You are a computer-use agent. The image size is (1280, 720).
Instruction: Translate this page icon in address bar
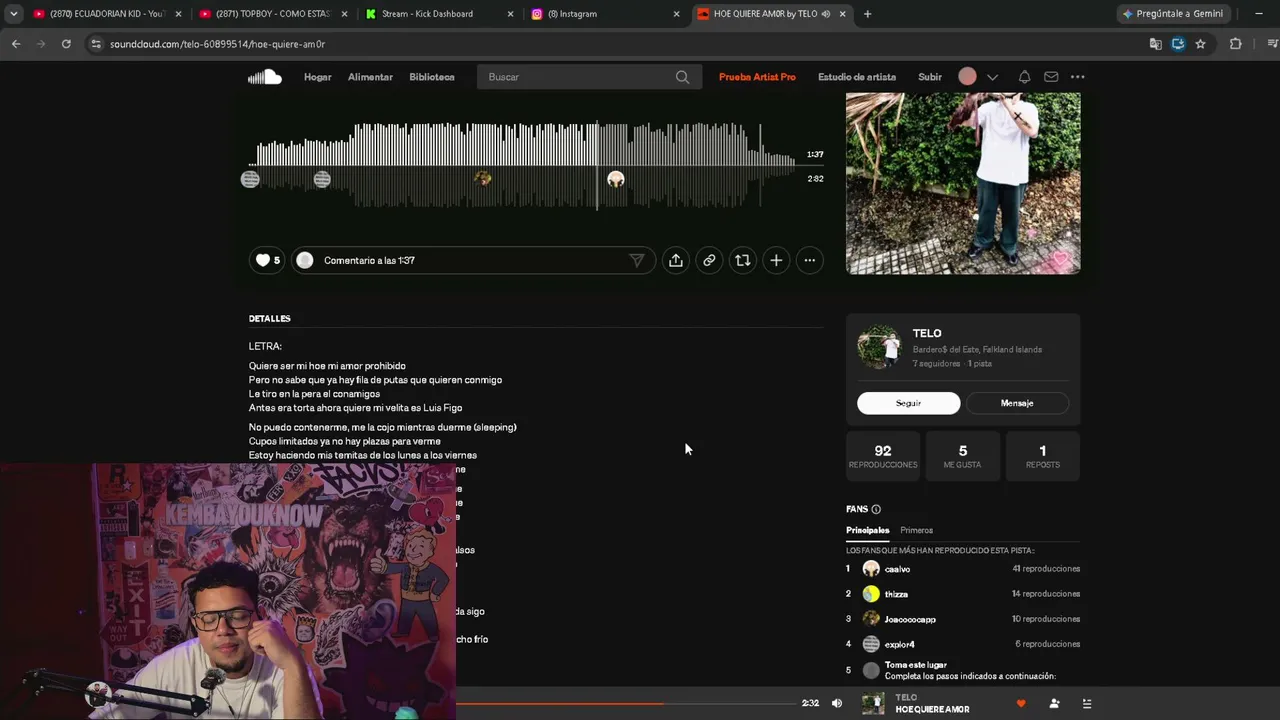1156,44
